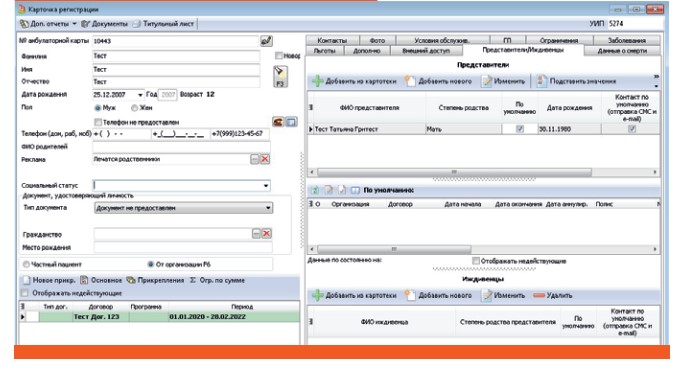The image size is (686, 373).
Task: Open the Доп. отчеты menu in toolbar
Action: [48, 24]
